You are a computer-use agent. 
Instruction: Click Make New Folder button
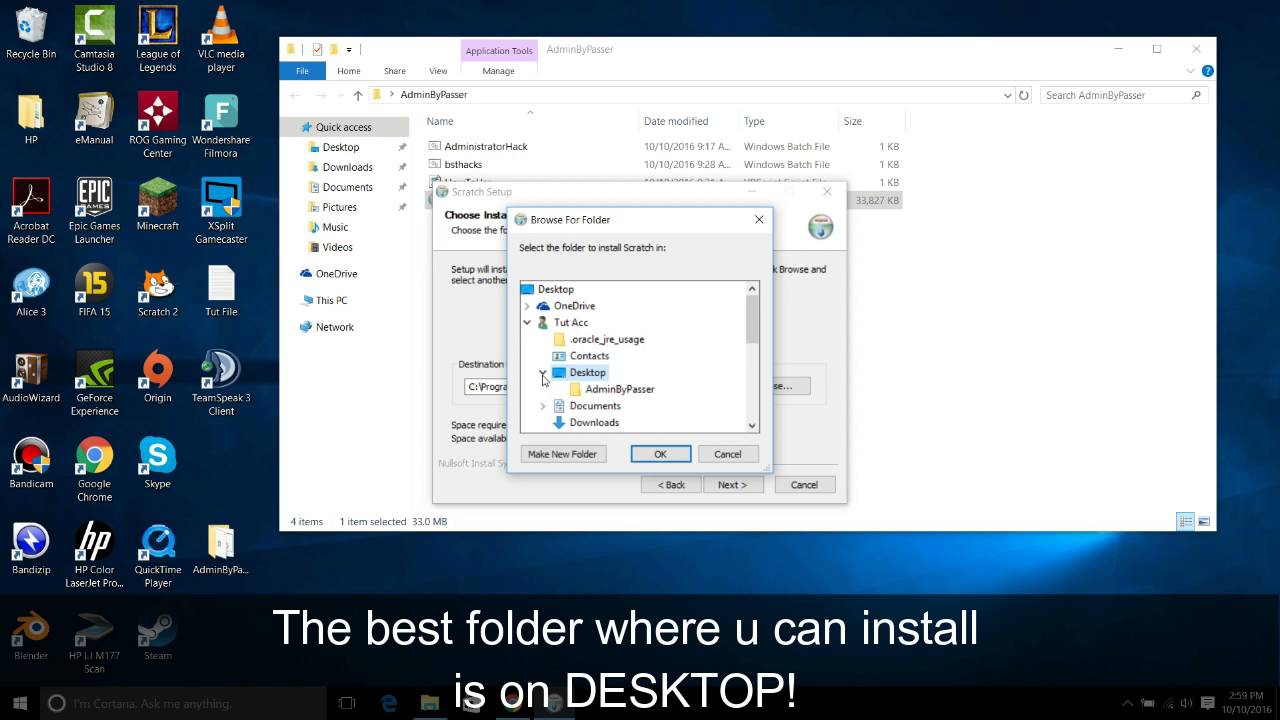562,454
